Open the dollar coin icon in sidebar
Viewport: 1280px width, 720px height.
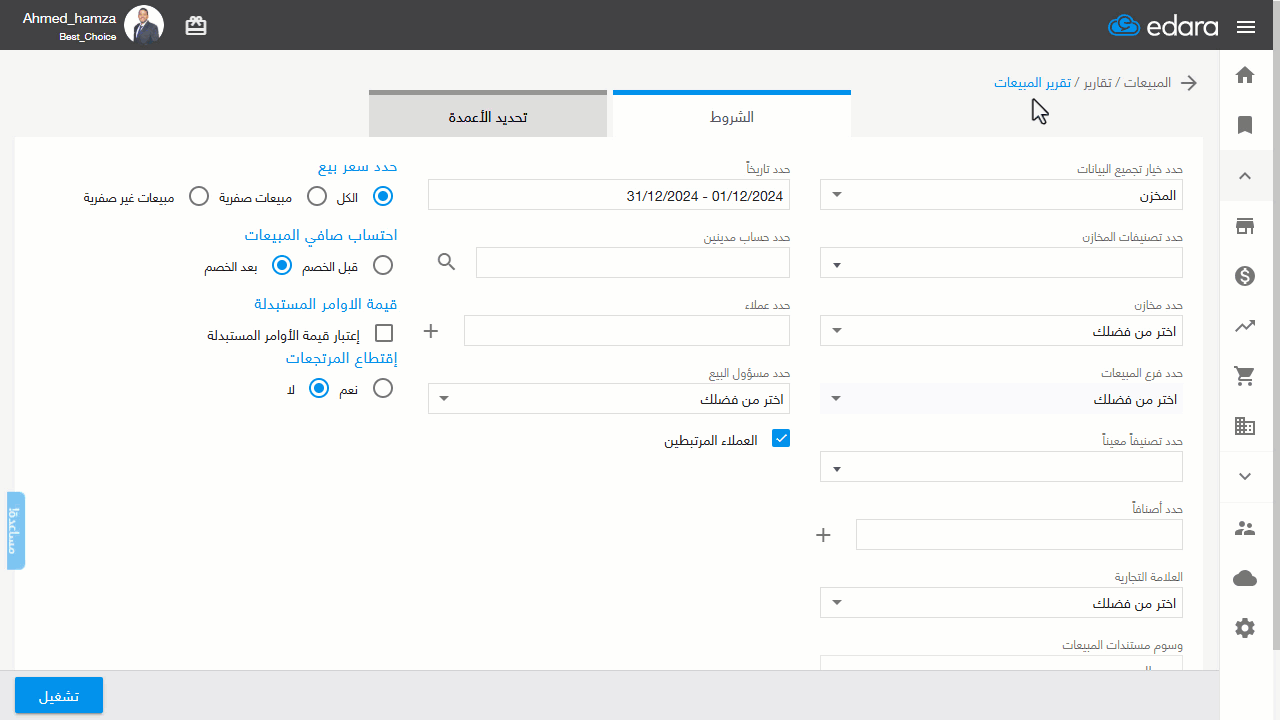(x=1245, y=276)
